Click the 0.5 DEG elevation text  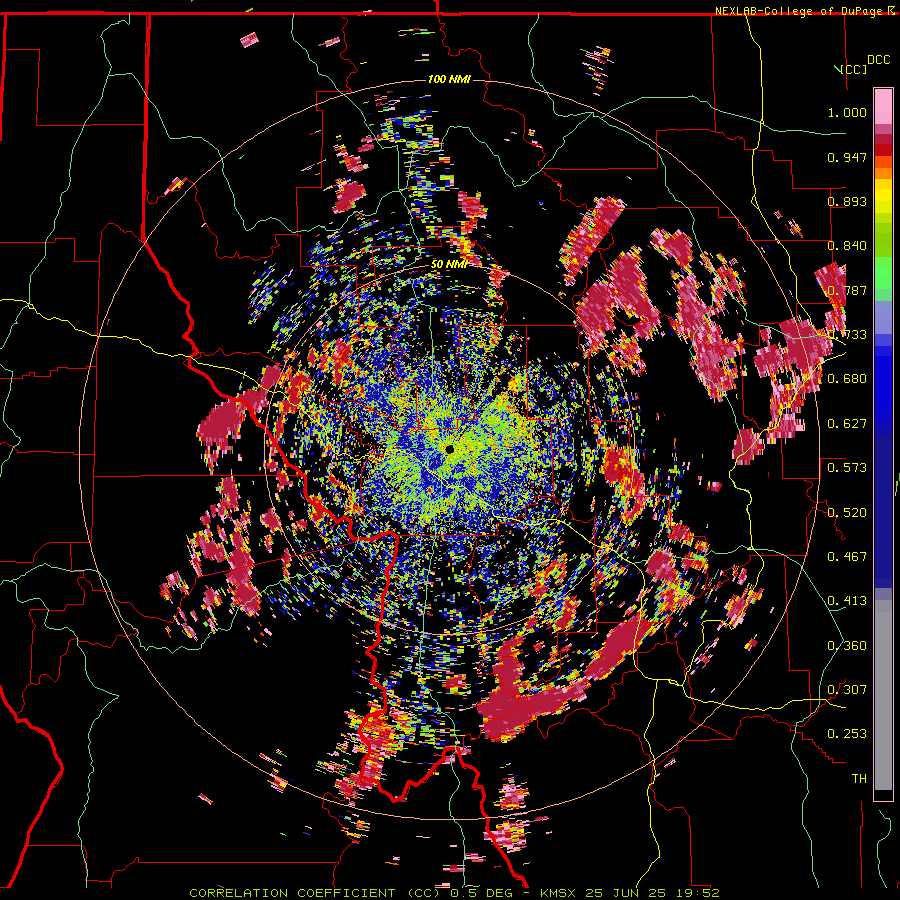point(483,893)
